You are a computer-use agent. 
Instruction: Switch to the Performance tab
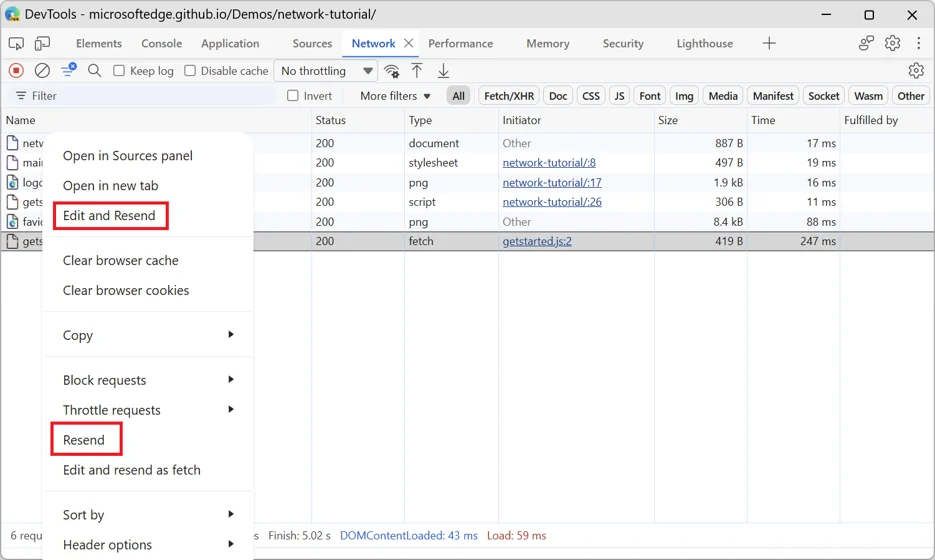pyautogui.click(x=460, y=44)
